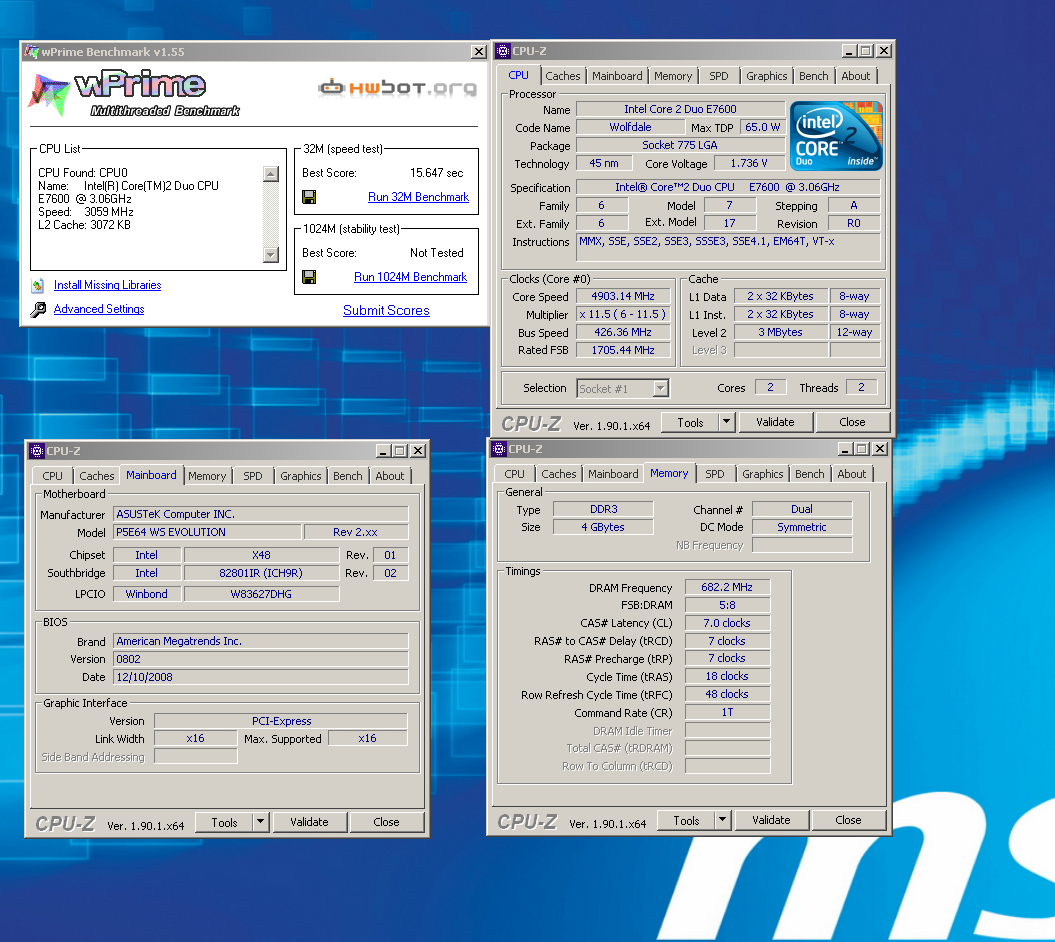
Task: Open the Graphics tab in the CPU window
Action: pos(766,76)
